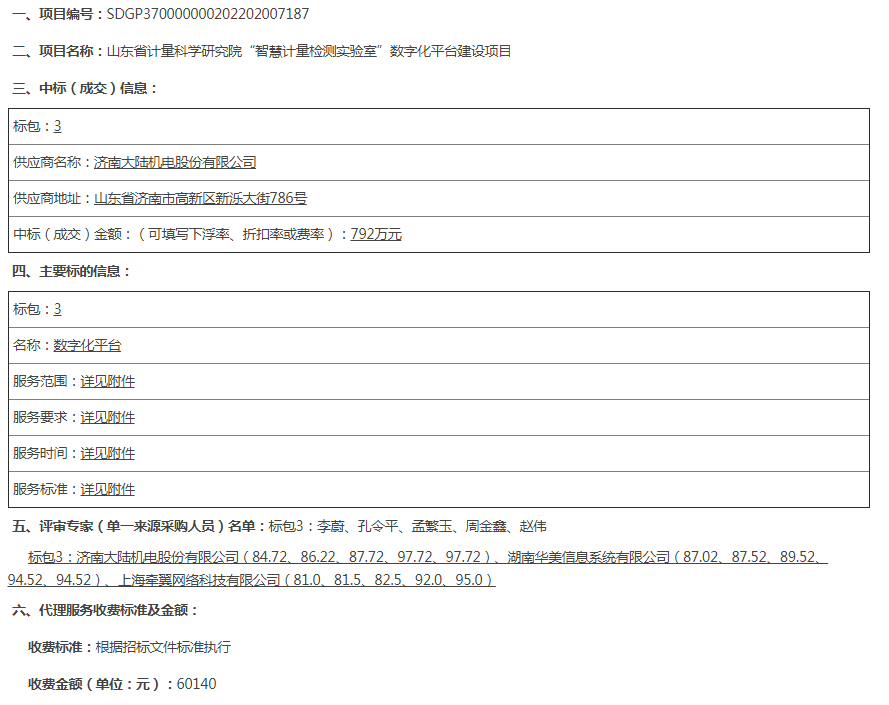
Task: Click the label 供应商地址
Action: click(x=47, y=198)
